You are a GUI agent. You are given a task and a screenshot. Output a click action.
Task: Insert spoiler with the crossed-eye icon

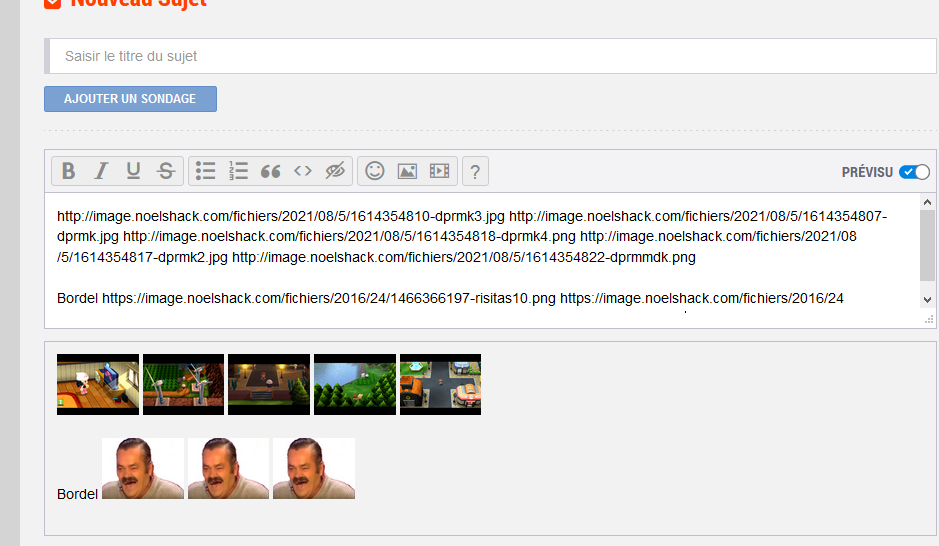[335, 171]
